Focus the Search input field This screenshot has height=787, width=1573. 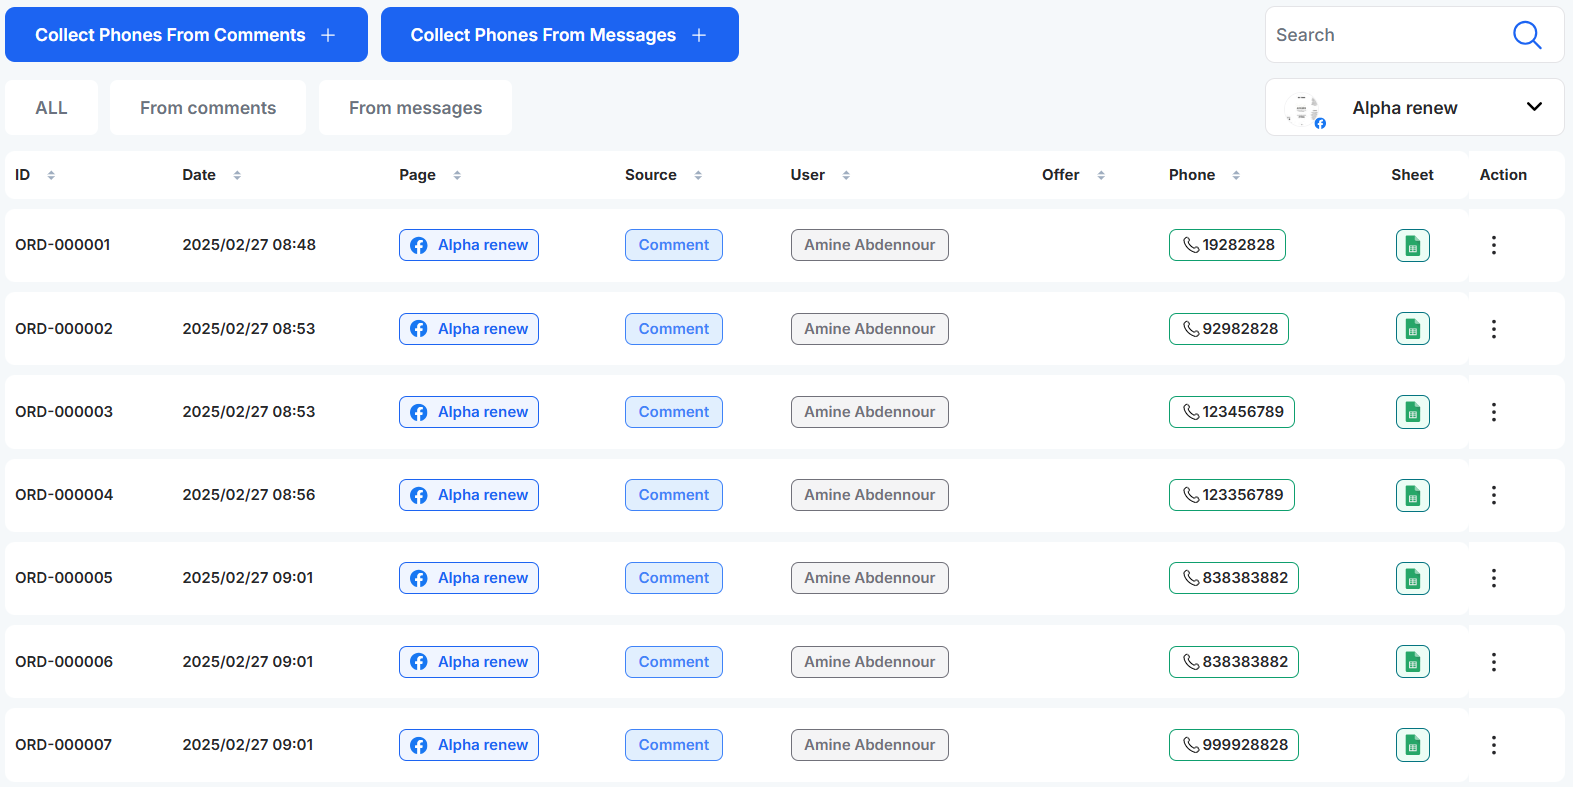click(1385, 35)
